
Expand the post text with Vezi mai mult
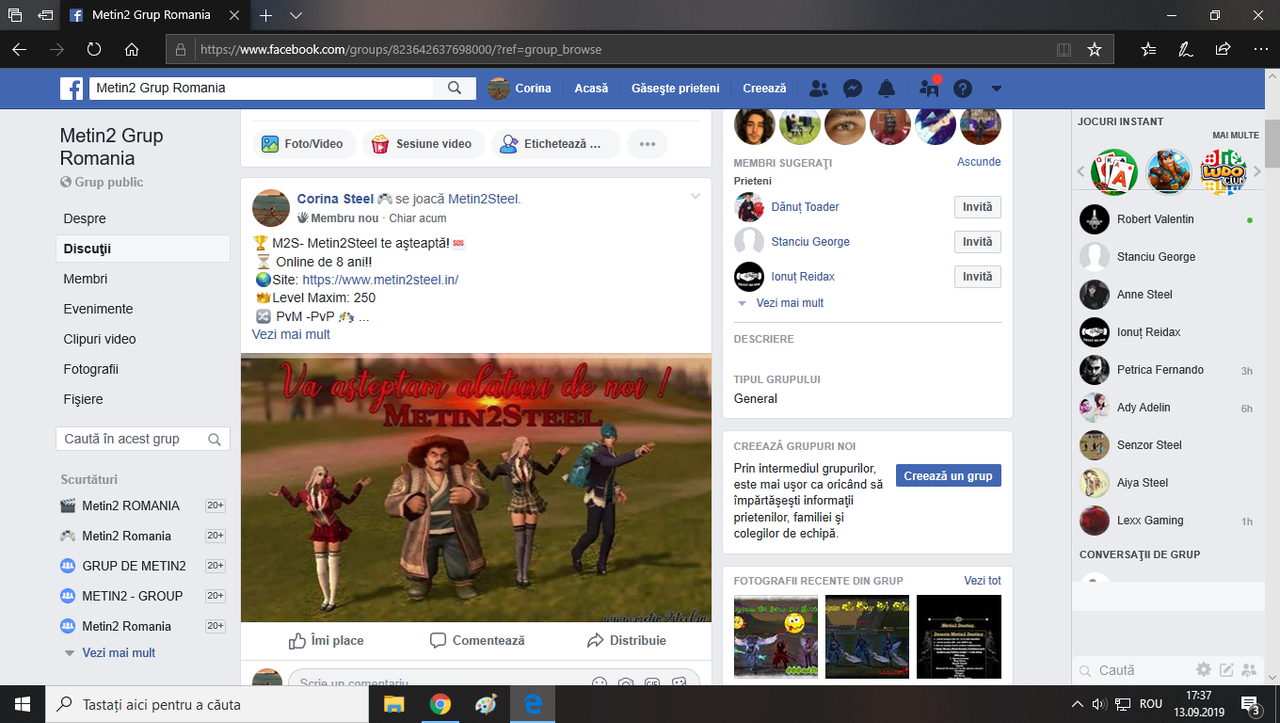(291, 334)
